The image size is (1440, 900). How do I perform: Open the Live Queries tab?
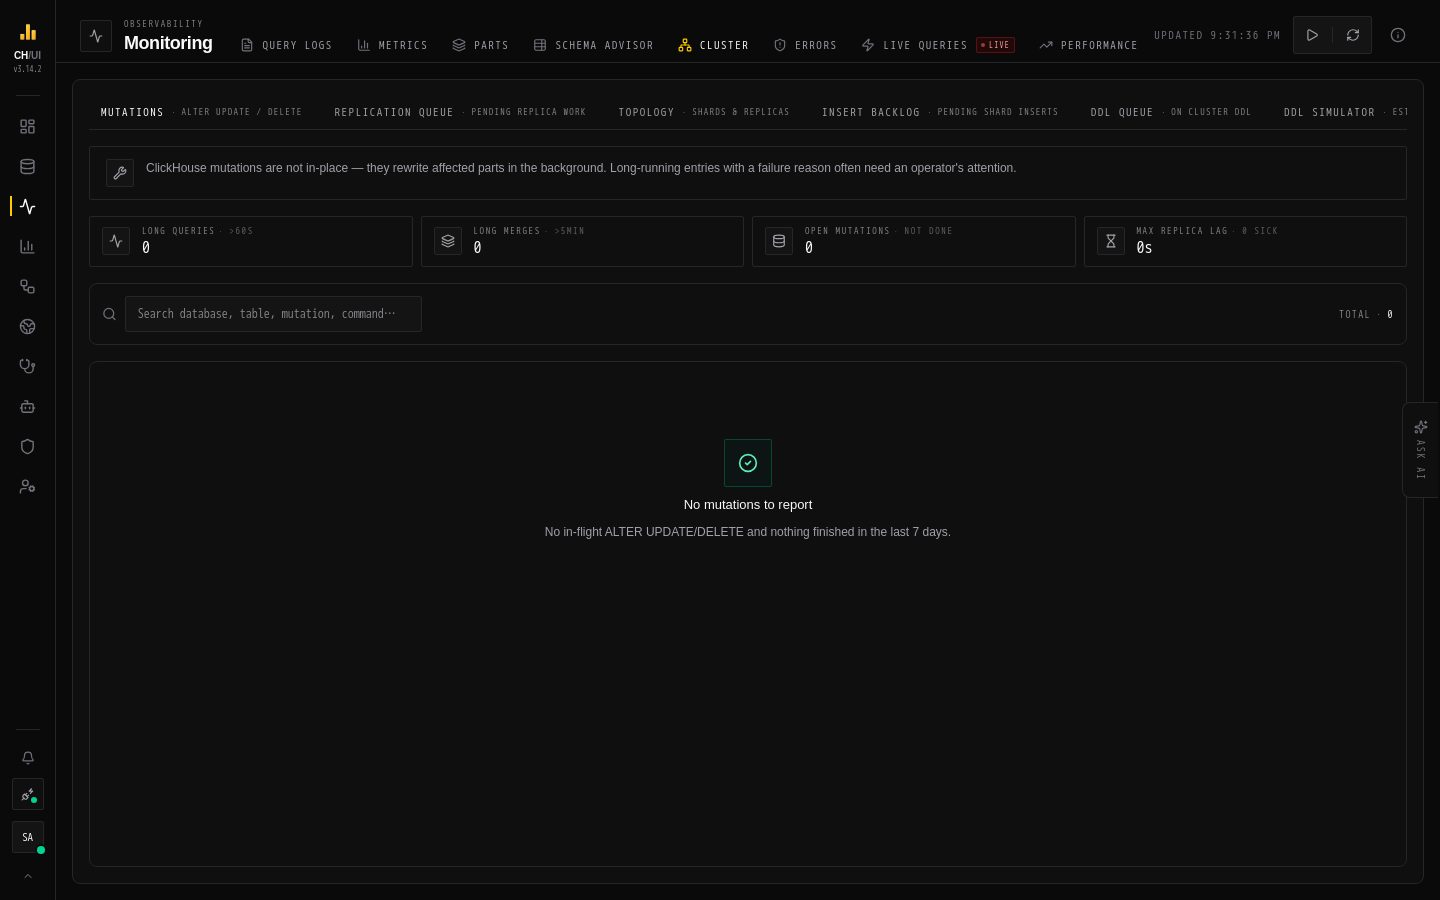pos(937,45)
